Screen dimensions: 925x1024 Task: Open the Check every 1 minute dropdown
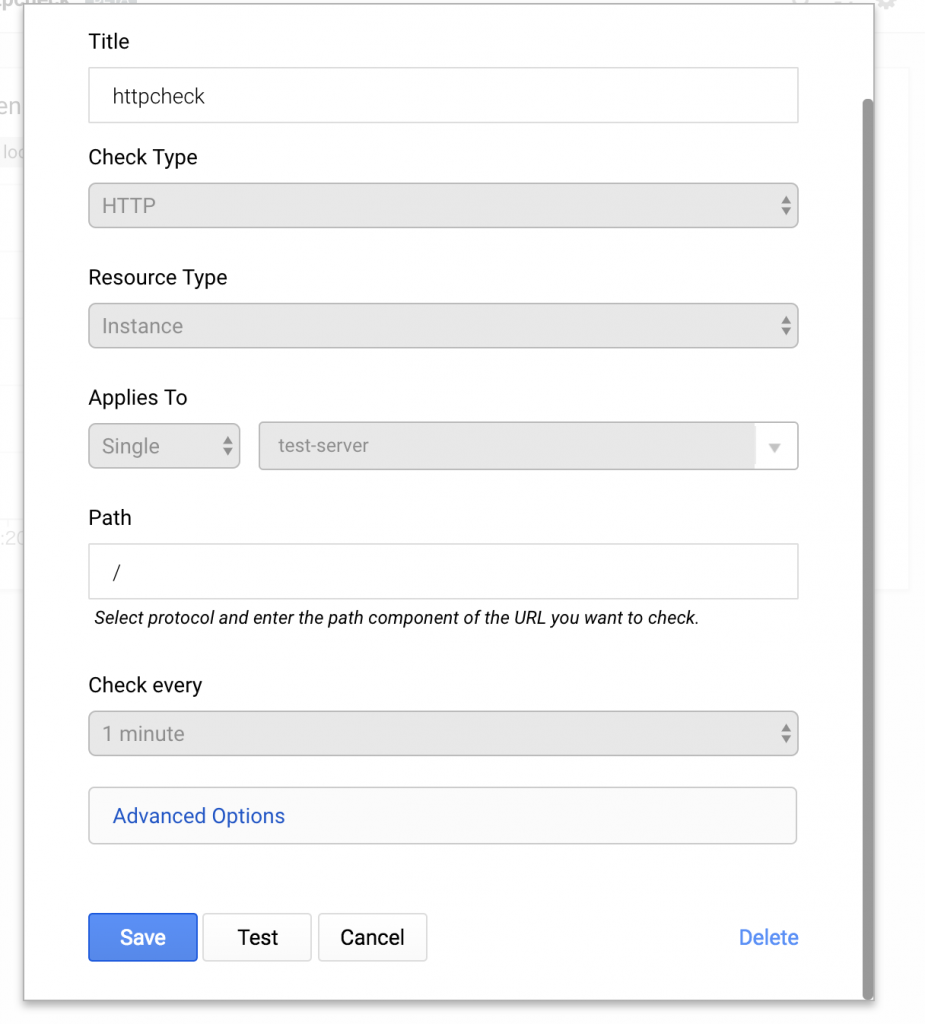pyautogui.click(x=442, y=734)
